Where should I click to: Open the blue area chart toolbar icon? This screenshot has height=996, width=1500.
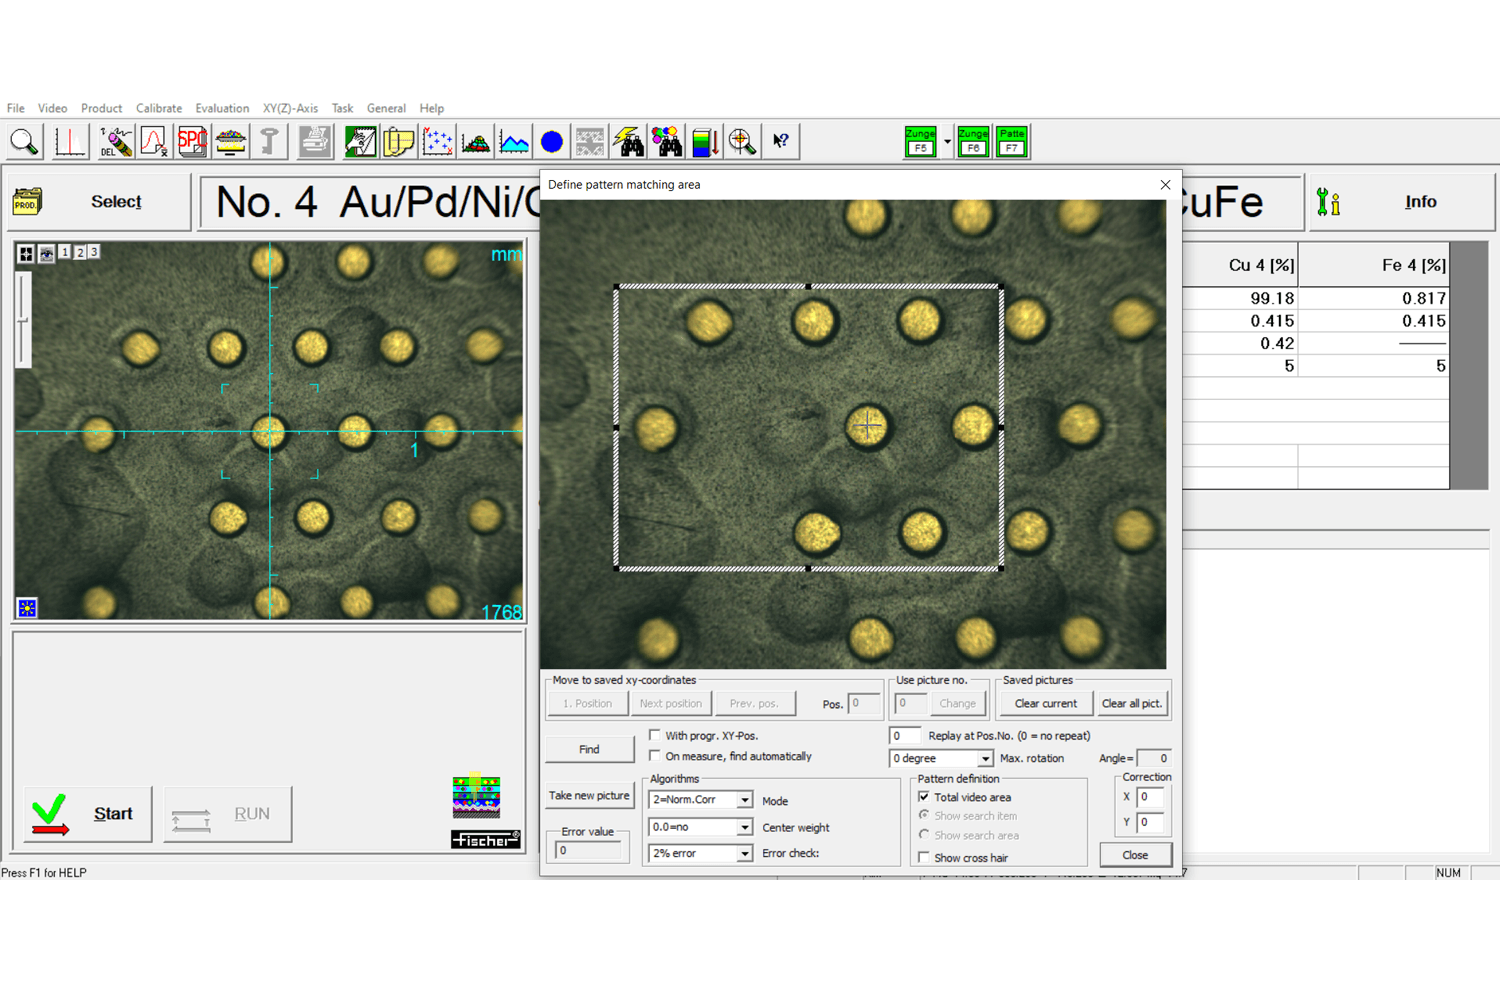coord(514,142)
